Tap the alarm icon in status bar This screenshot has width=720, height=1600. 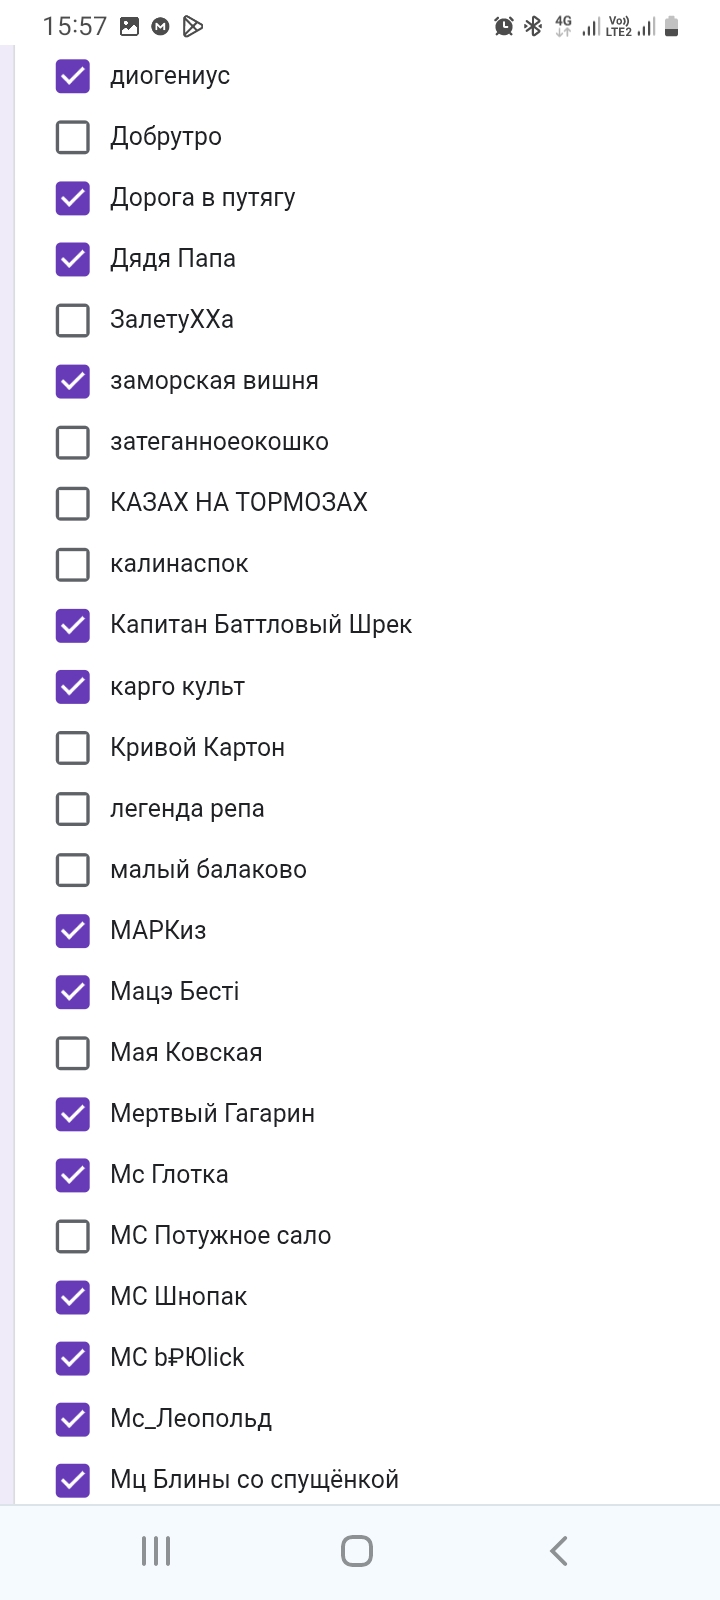(x=504, y=26)
